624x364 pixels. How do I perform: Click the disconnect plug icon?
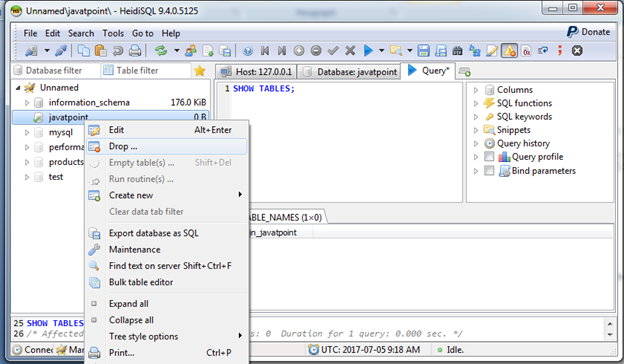coord(60,51)
